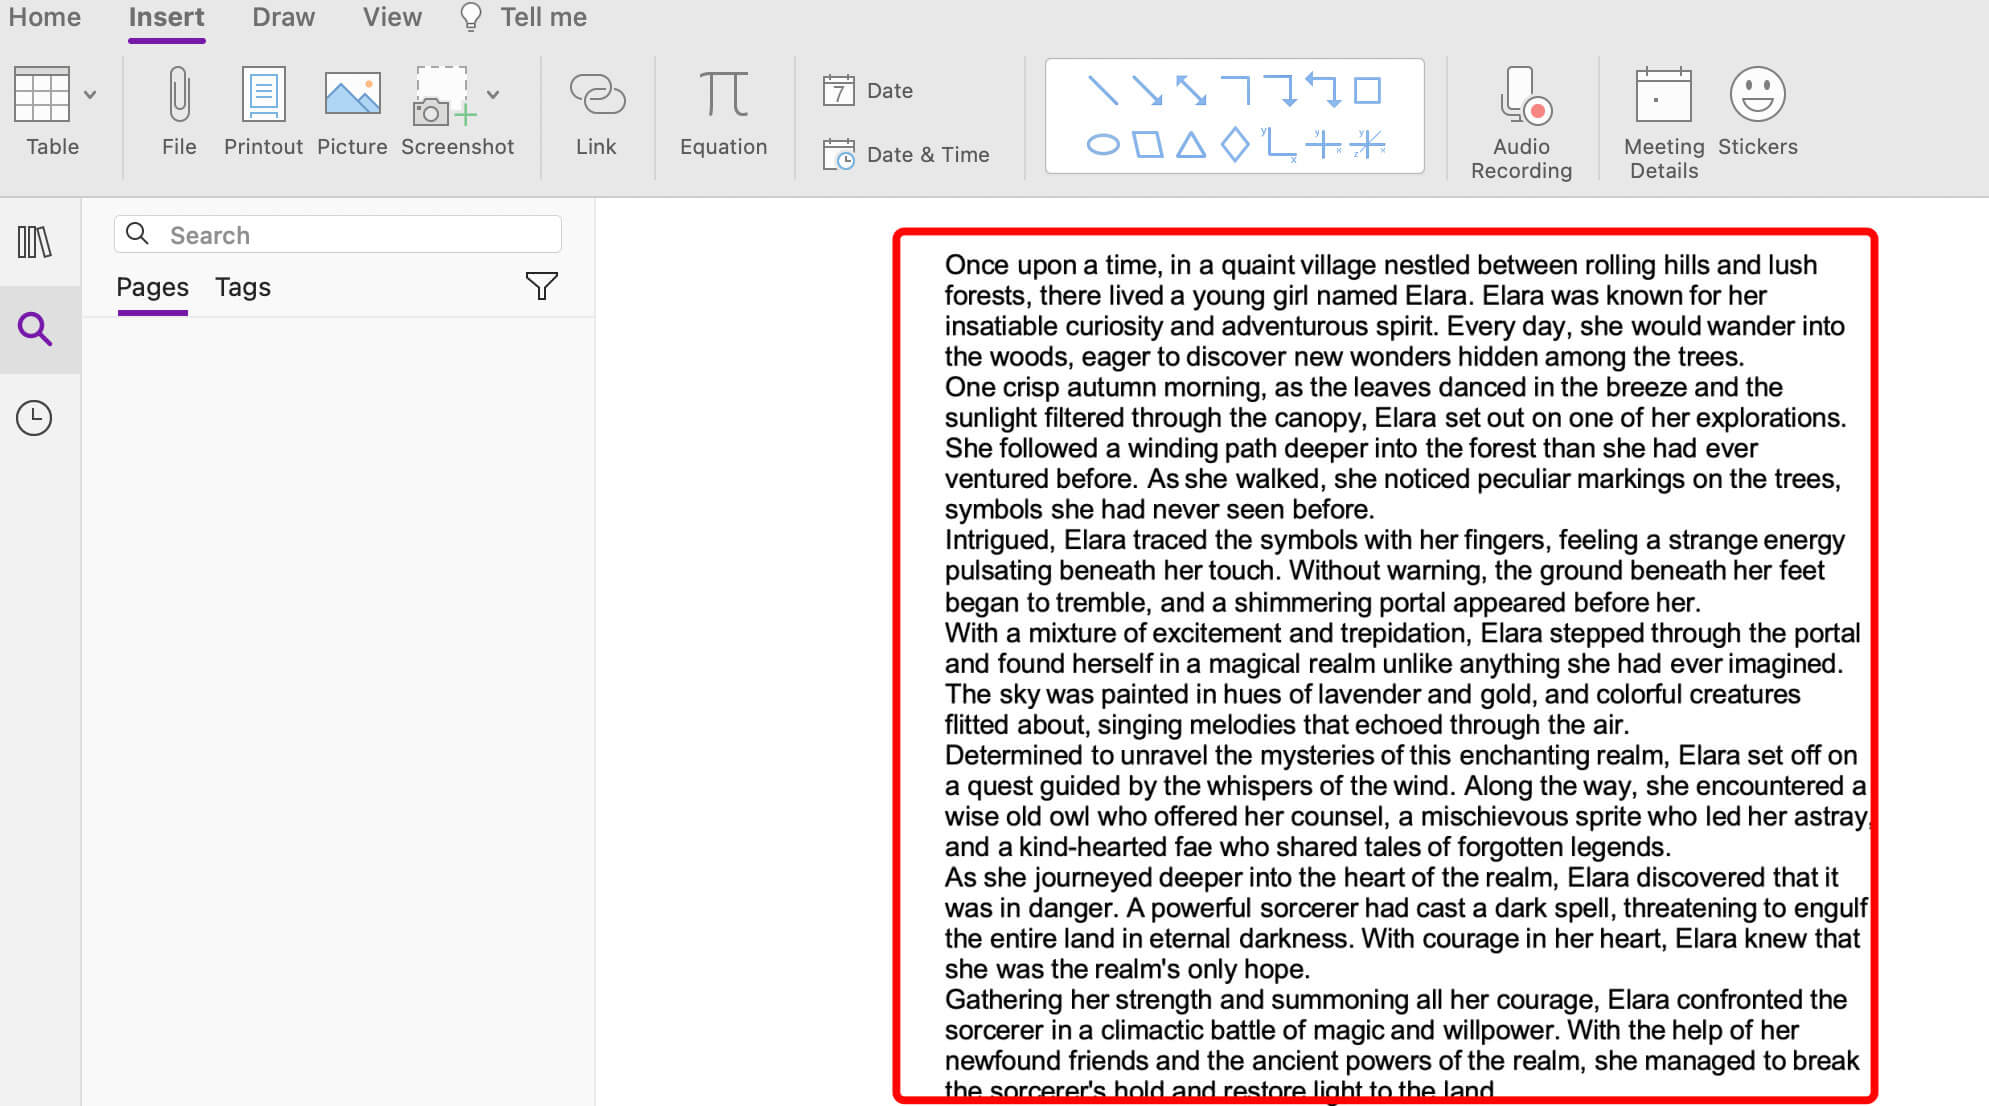
Task: Insert a file attachment with paperclip icon
Action: (x=179, y=111)
